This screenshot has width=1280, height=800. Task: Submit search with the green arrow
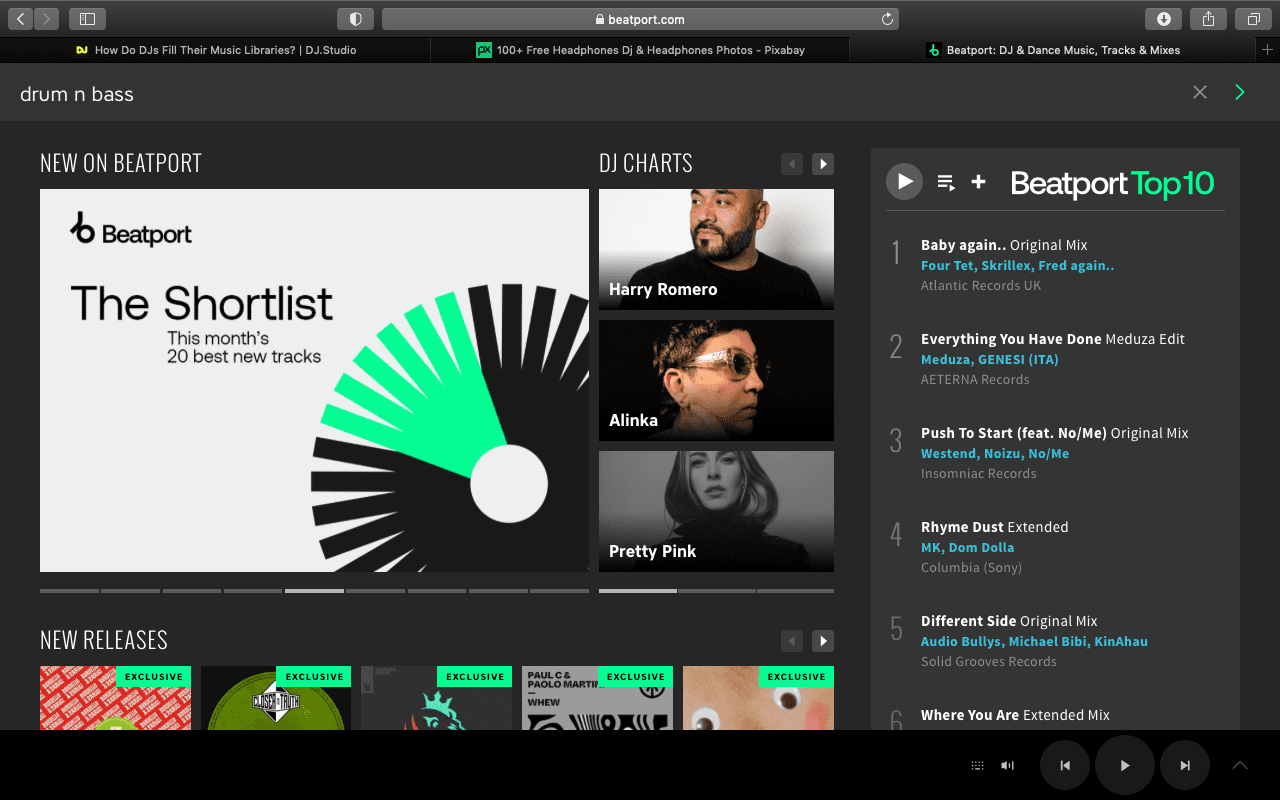pos(1240,92)
